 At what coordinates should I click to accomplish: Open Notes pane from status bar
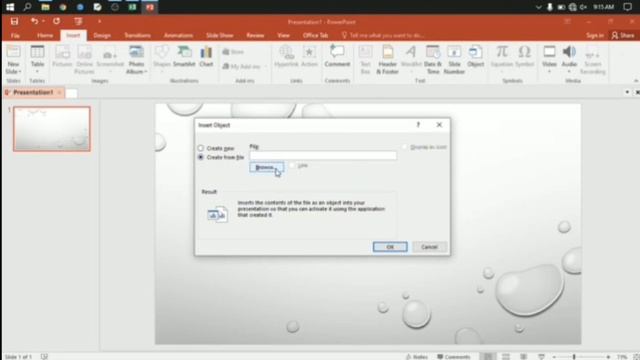click(x=417, y=356)
